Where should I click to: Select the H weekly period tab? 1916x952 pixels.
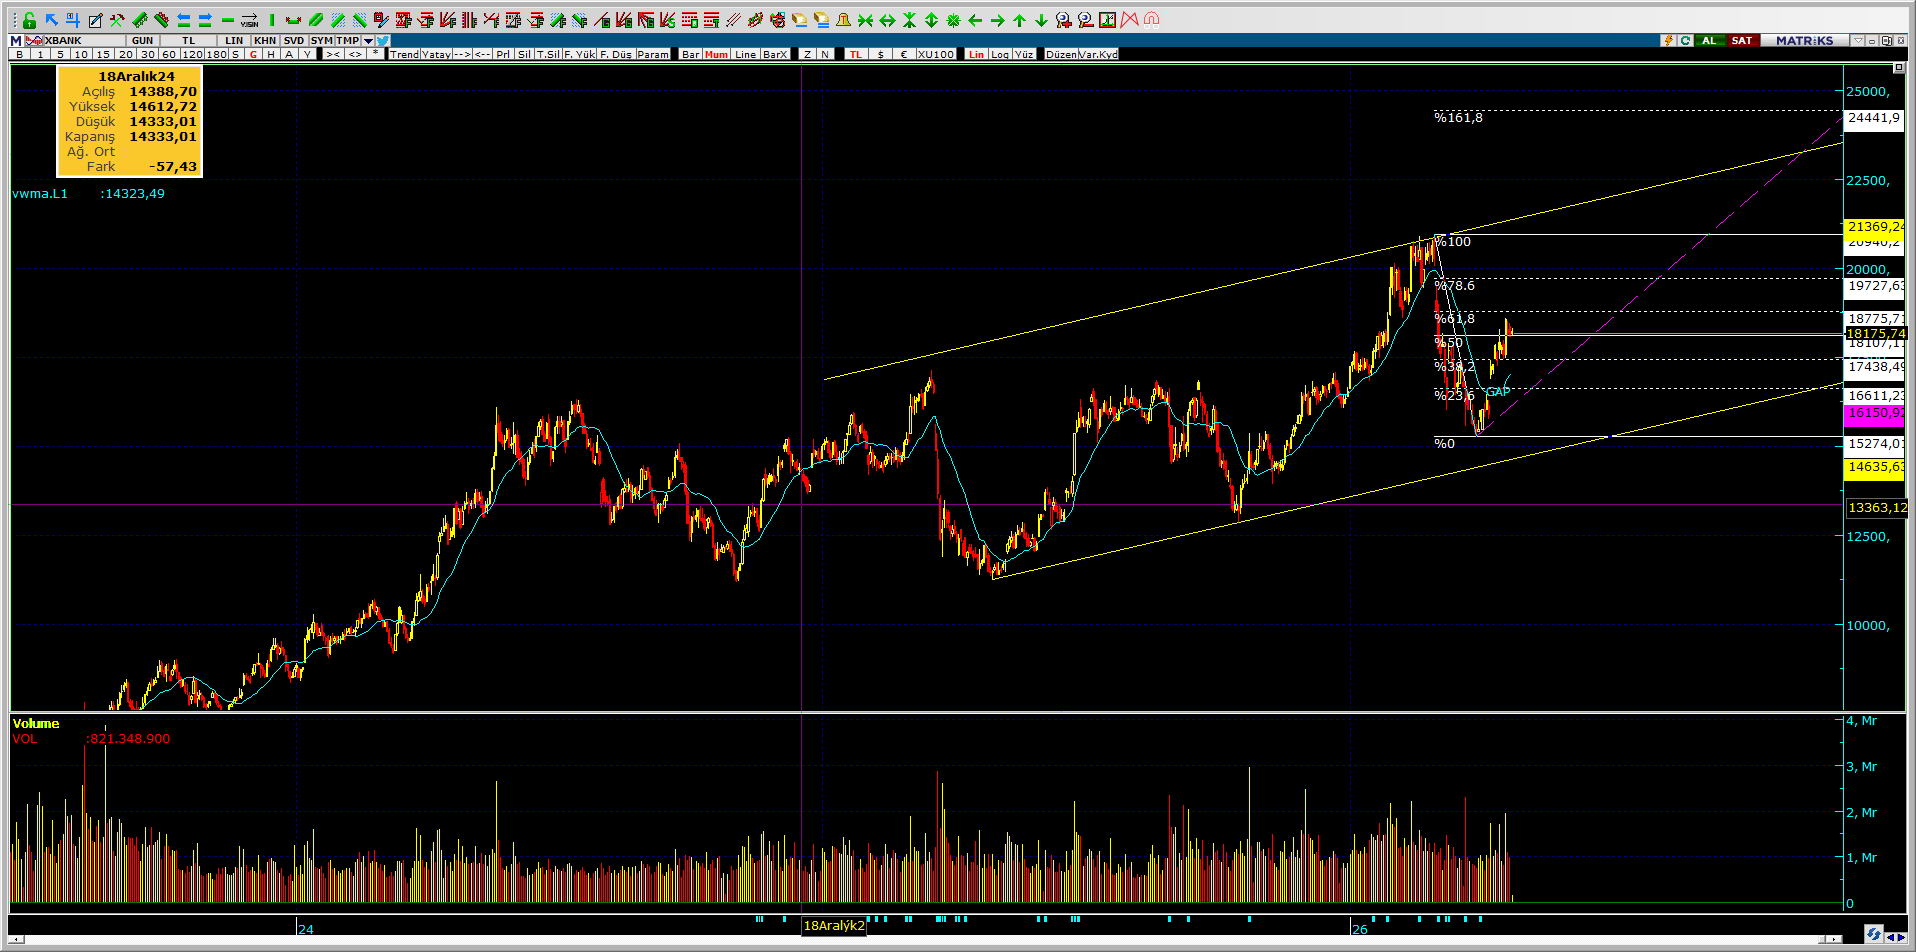pyautogui.click(x=271, y=54)
